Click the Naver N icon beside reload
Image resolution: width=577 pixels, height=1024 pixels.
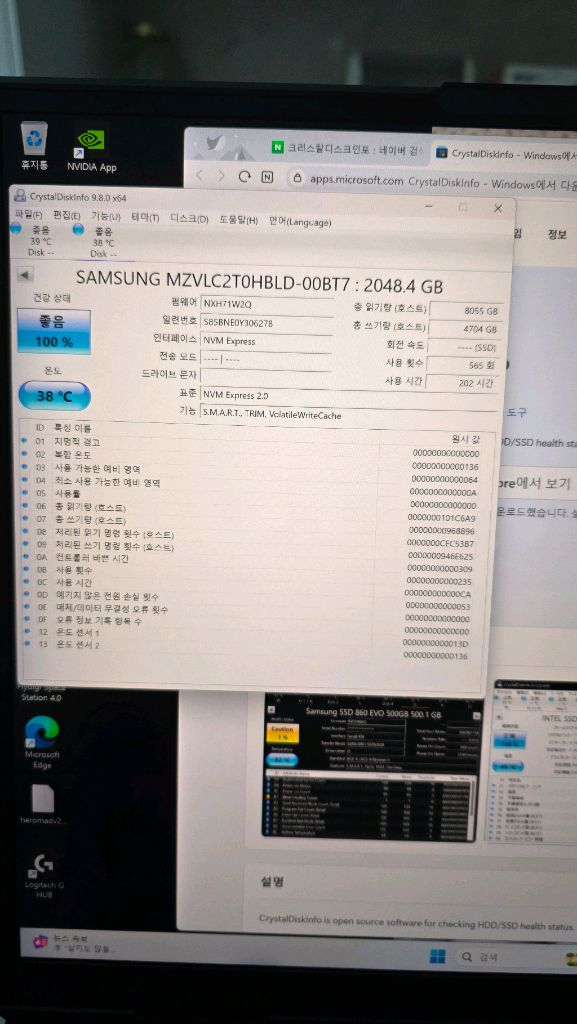point(267,177)
